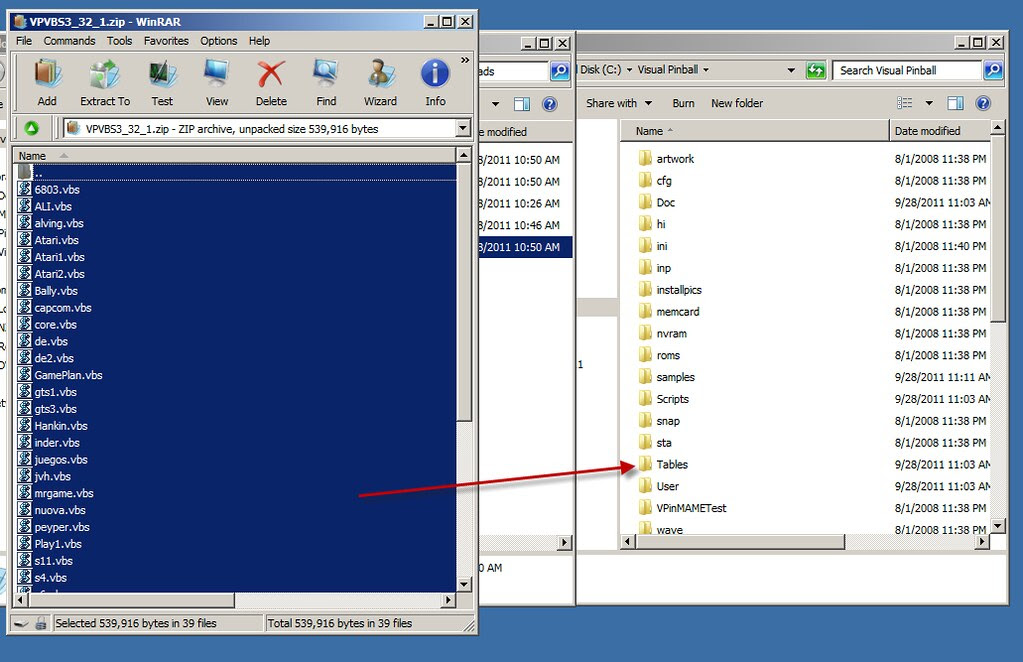Screen dimensions: 1023x662
Task: Click the change view icon in Visual Pinball Explorer
Action: (905, 103)
